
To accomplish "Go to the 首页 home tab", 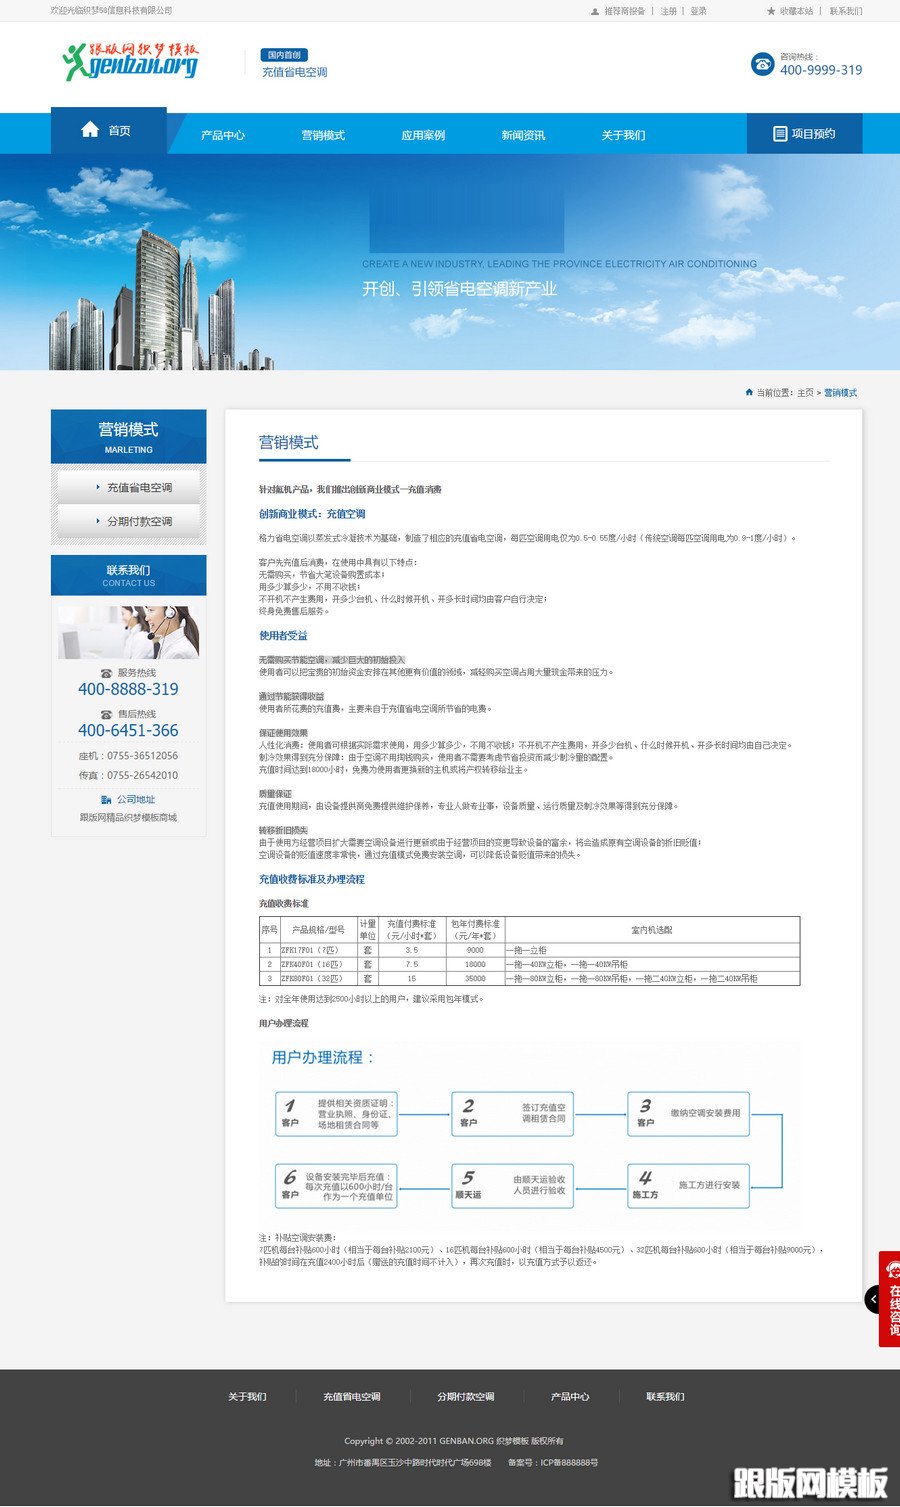I will coord(109,130).
